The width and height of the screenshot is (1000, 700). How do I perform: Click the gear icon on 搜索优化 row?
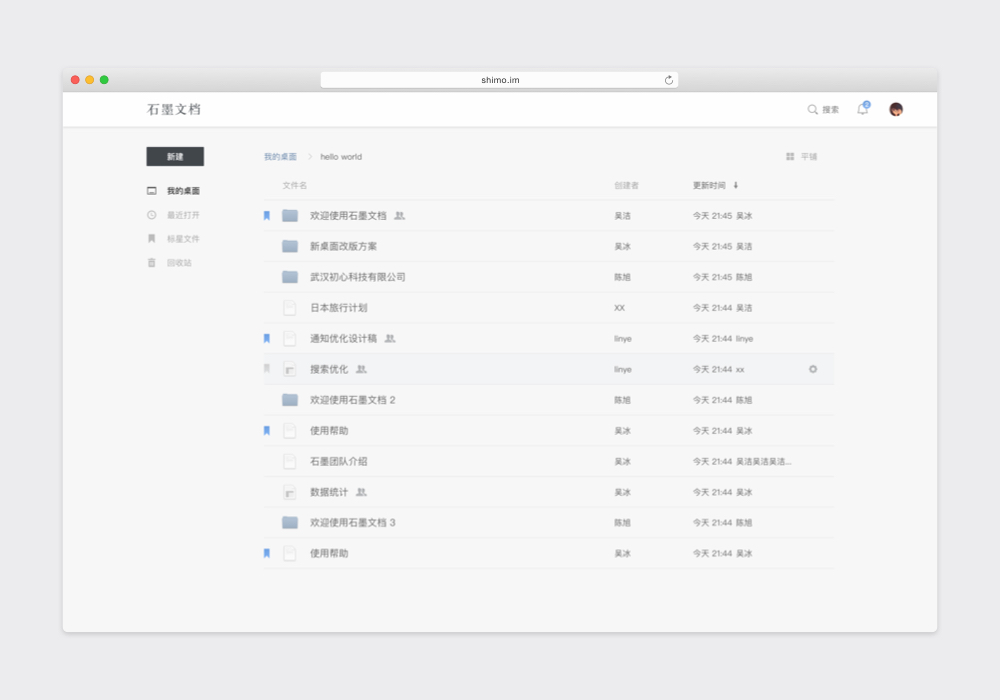(x=813, y=369)
